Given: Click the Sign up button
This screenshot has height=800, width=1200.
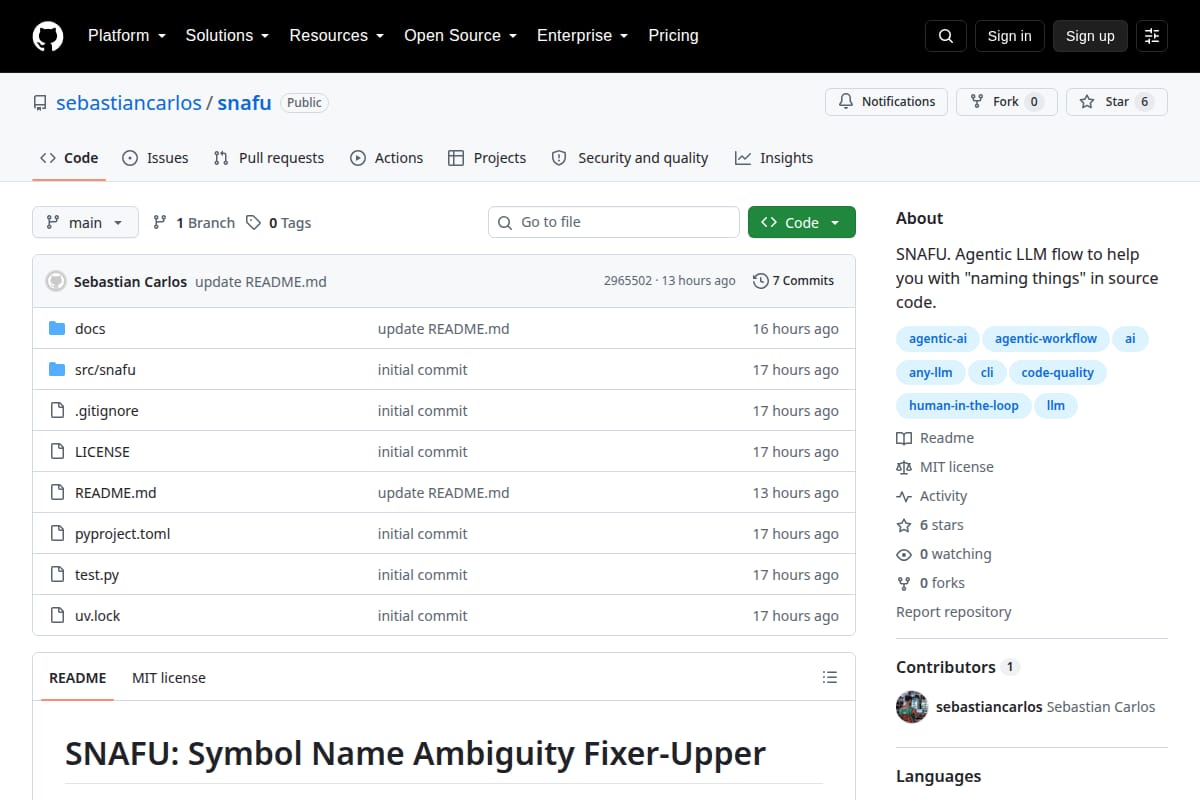Looking at the screenshot, I should click(x=1090, y=36).
